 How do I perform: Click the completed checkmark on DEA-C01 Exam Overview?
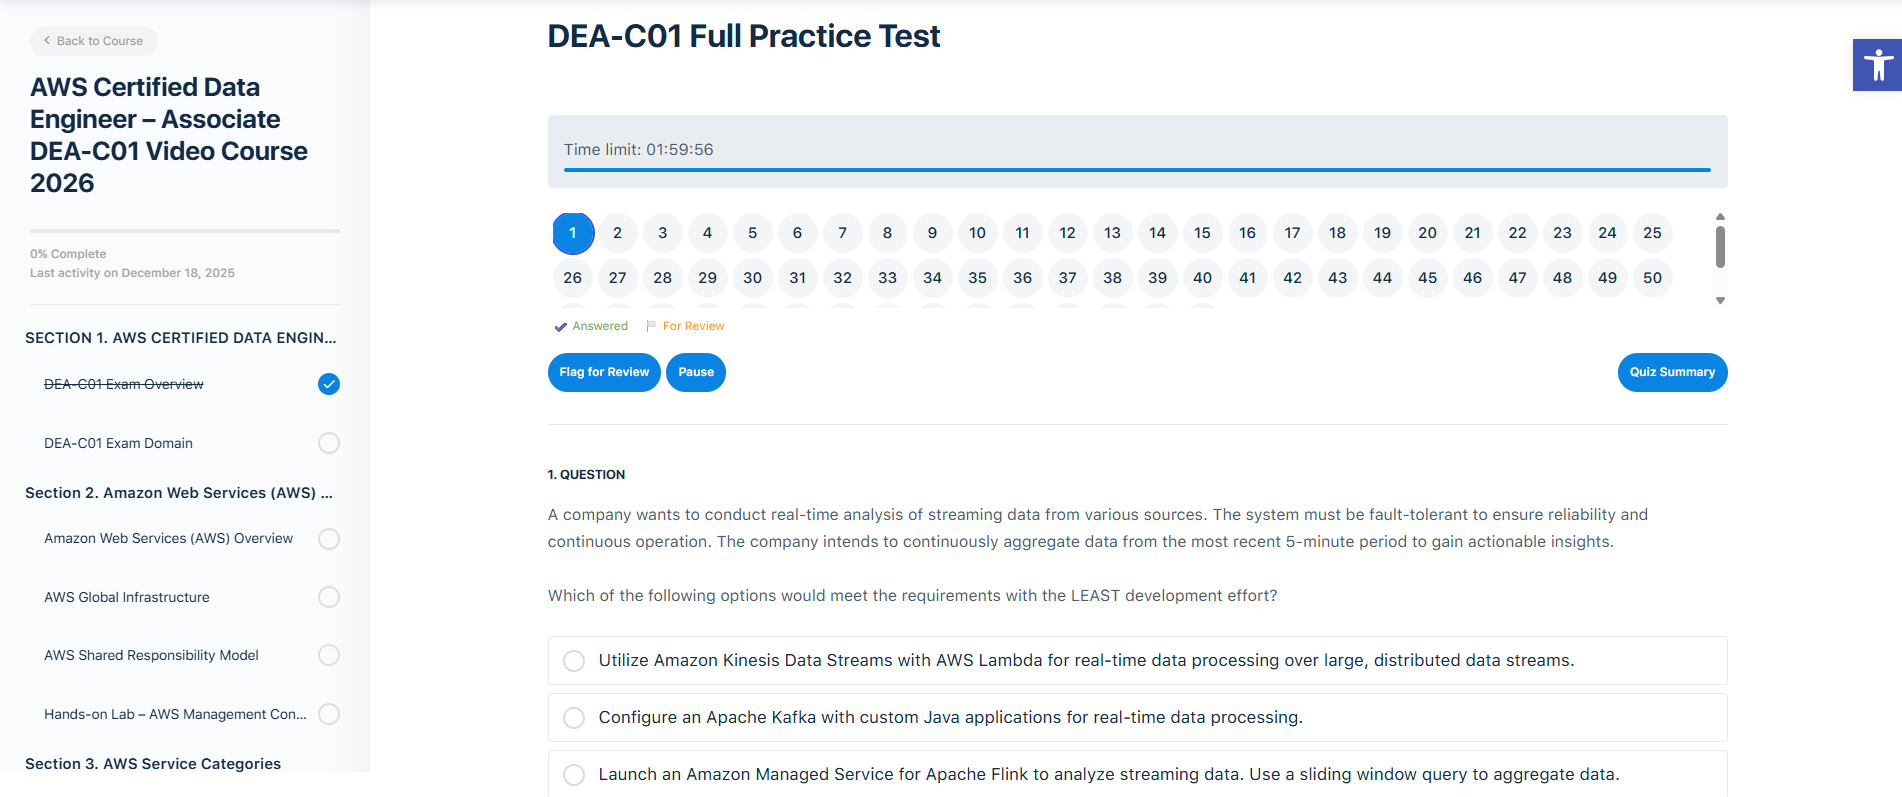[328, 383]
